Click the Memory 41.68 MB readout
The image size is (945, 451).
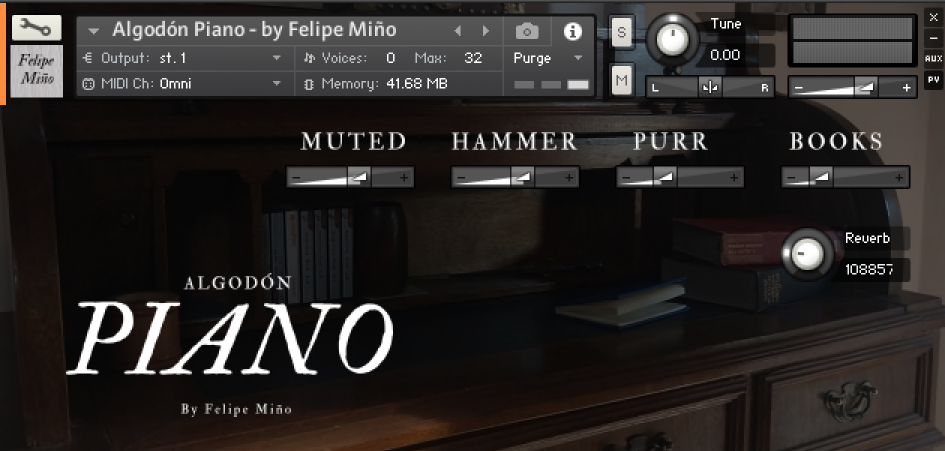click(x=385, y=84)
